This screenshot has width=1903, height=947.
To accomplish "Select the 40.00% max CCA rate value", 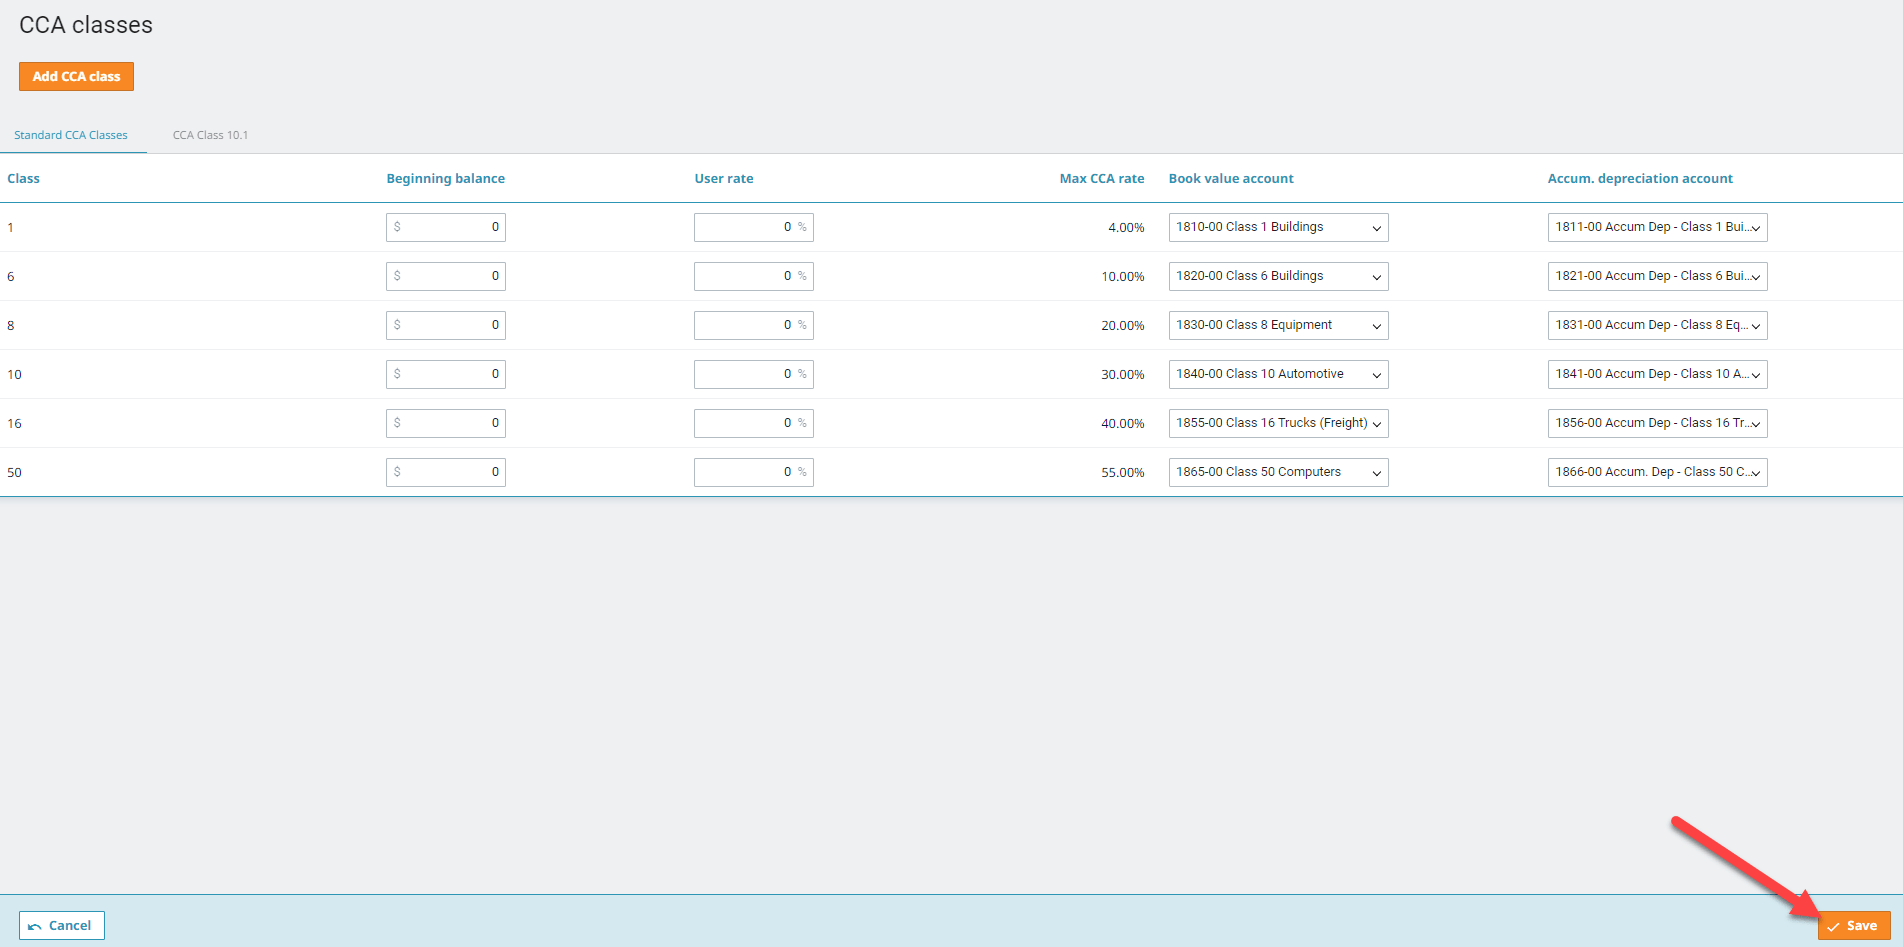I will tap(1123, 424).
